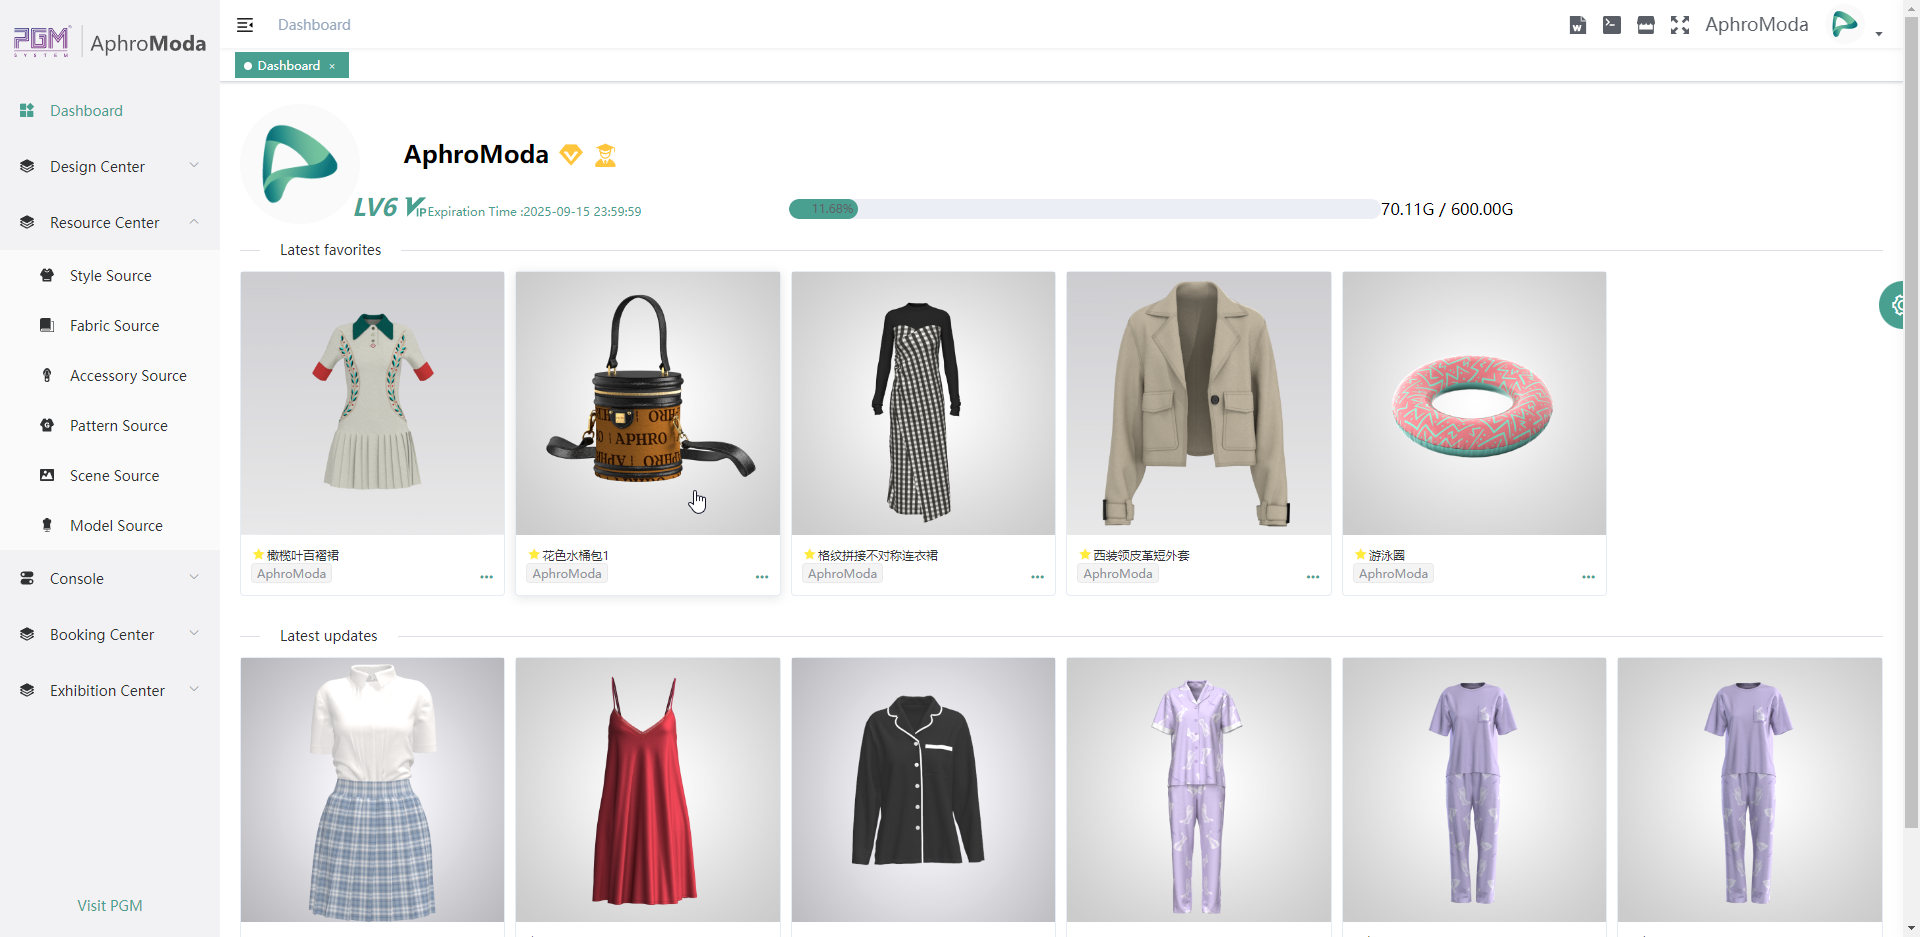The width and height of the screenshot is (1920, 937).
Task: Click the AphroModa tag on swim ring card
Action: tap(1393, 574)
